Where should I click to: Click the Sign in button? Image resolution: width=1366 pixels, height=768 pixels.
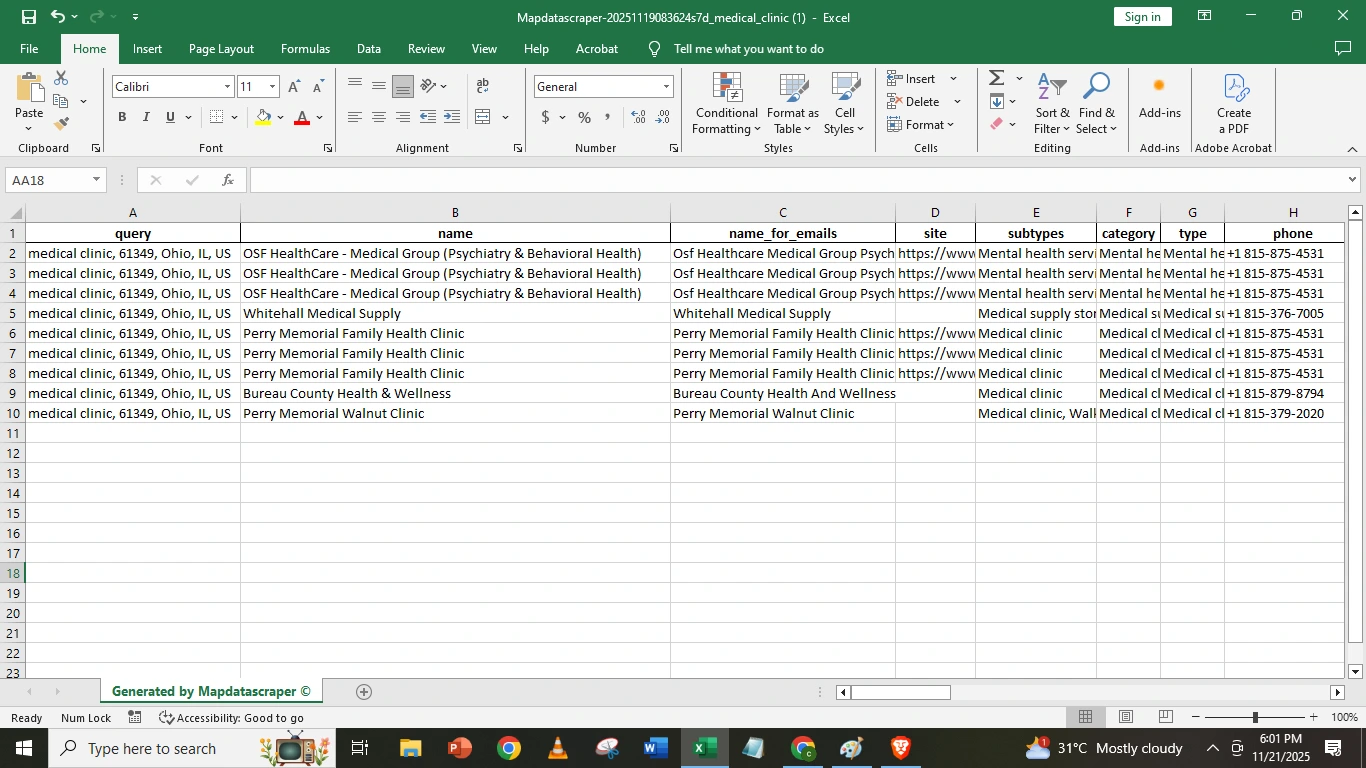(1142, 17)
